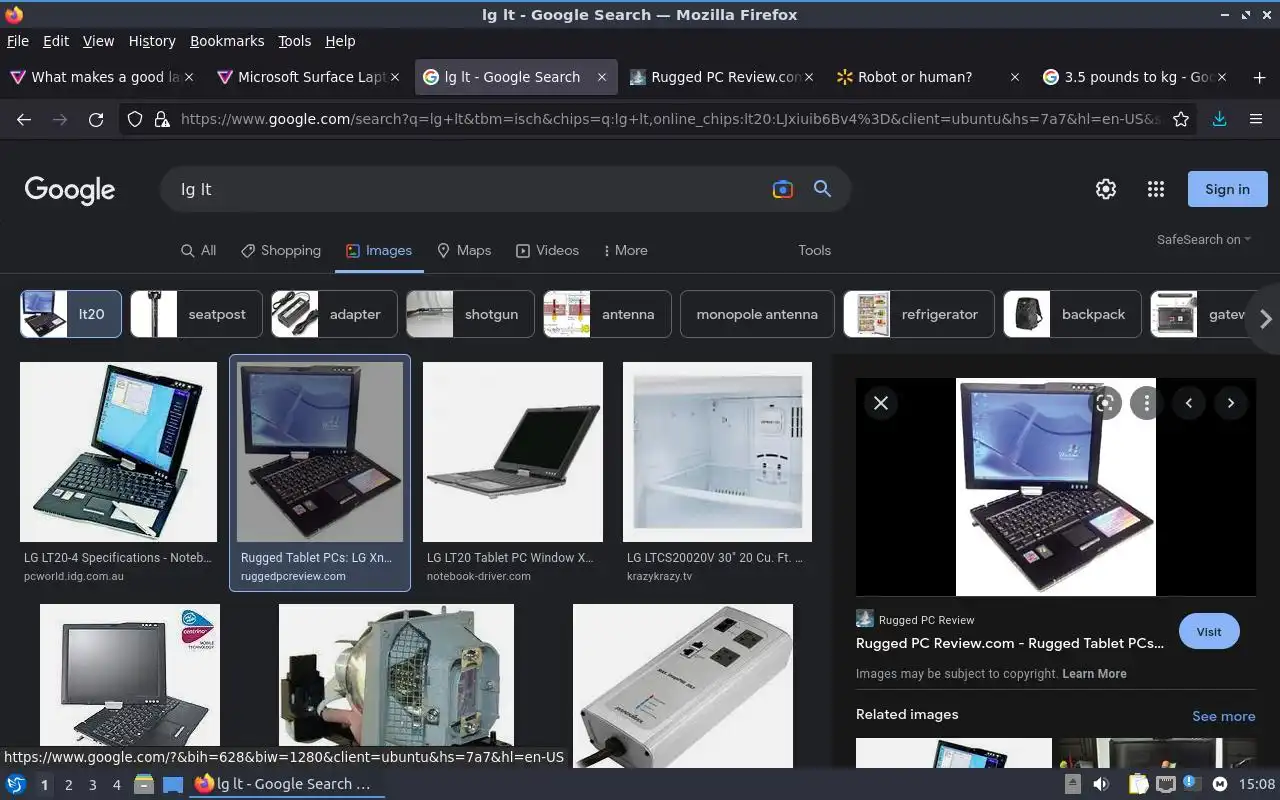Expand the More search options
The image size is (1280, 800).
click(625, 250)
